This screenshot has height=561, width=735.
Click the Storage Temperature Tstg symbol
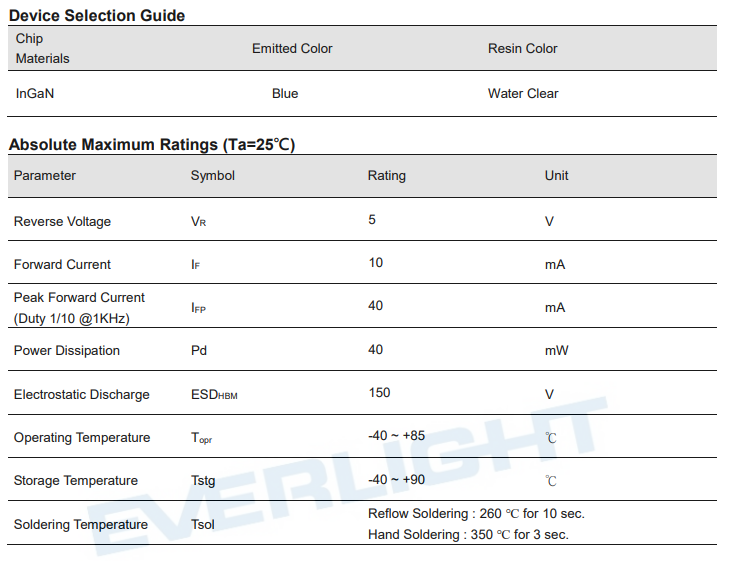click(203, 480)
